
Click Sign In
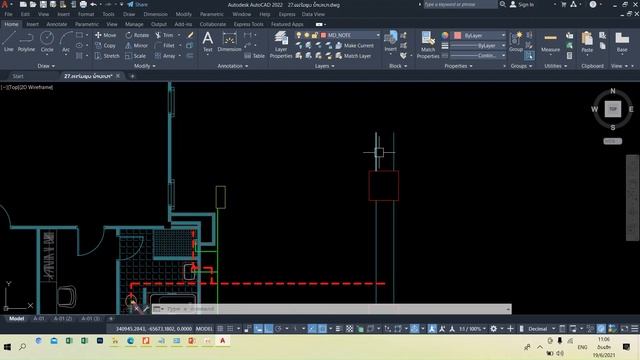[522, 4]
